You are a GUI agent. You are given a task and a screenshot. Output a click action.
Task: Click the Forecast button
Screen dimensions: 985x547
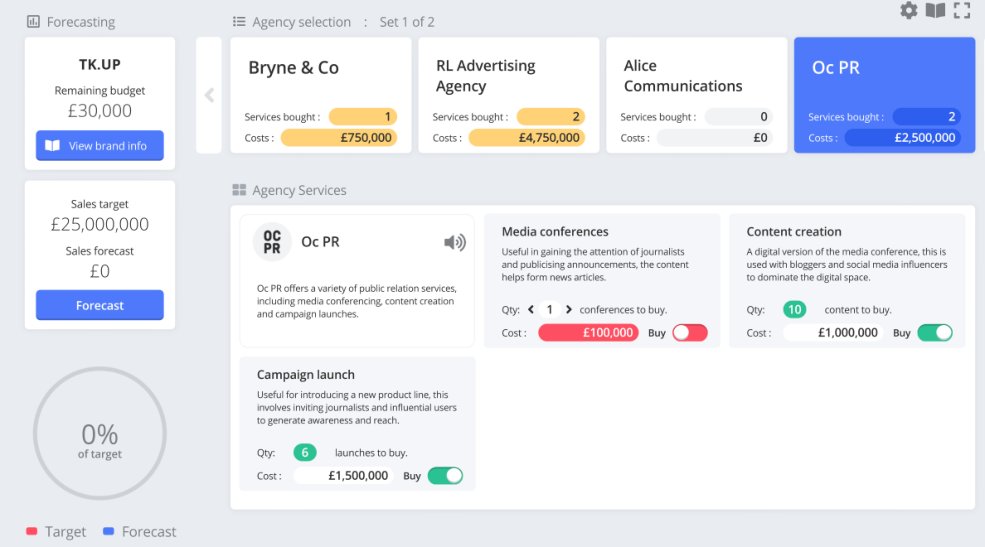100,305
